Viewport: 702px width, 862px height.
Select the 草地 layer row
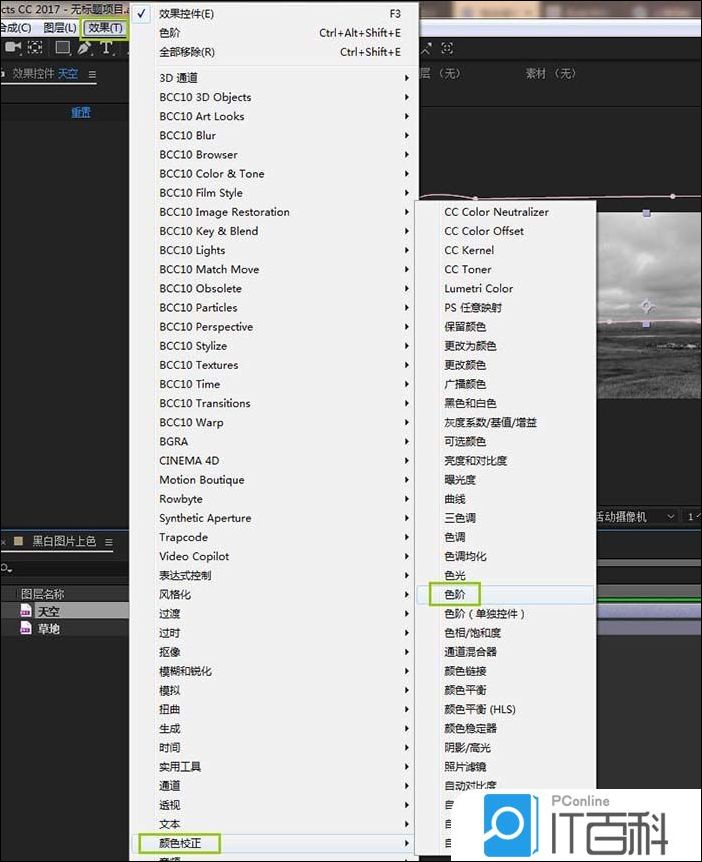point(65,628)
